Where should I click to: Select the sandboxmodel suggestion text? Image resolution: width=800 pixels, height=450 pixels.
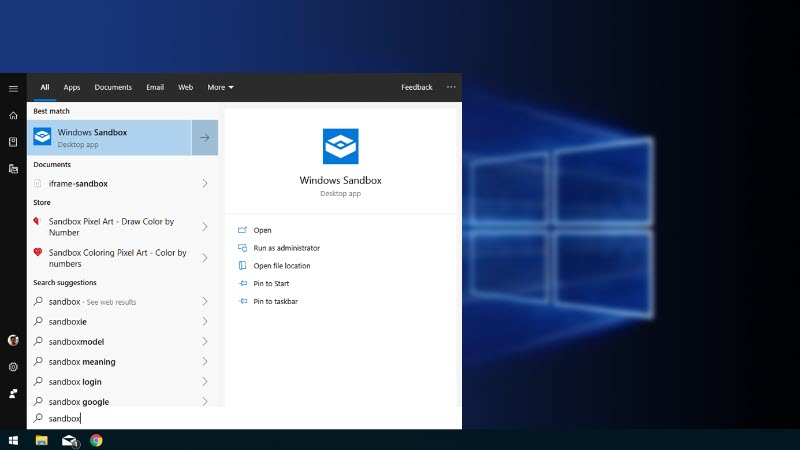pos(76,341)
